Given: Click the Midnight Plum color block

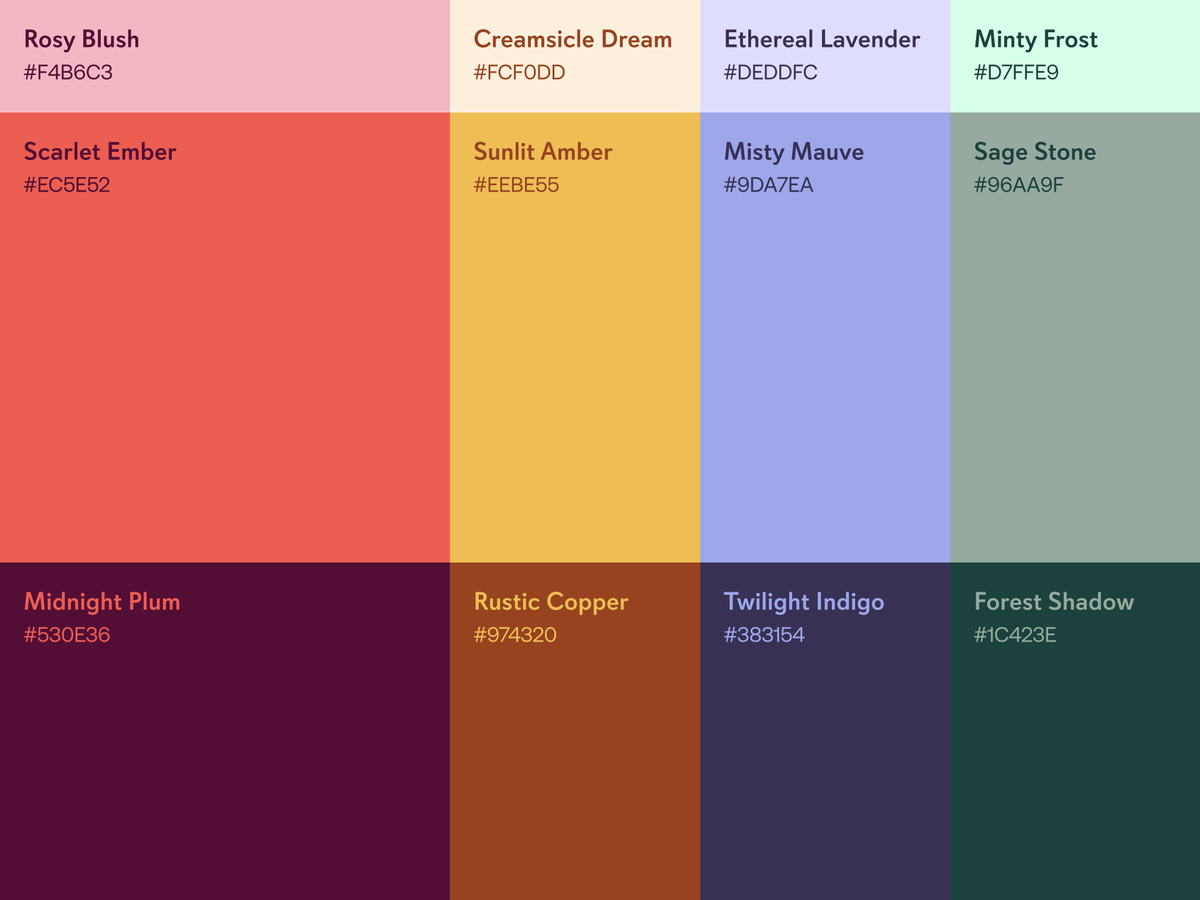Looking at the screenshot, I should point(225,731).
